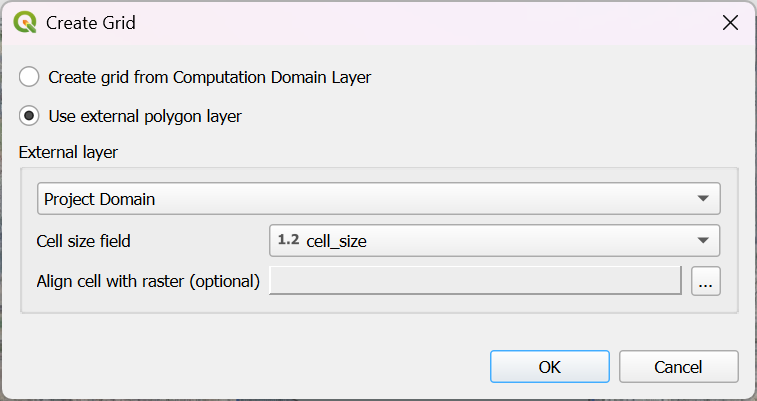Select the Use external polygon layer radio
Viewport: 757px width, 401px height.
(x=30, y=116)
